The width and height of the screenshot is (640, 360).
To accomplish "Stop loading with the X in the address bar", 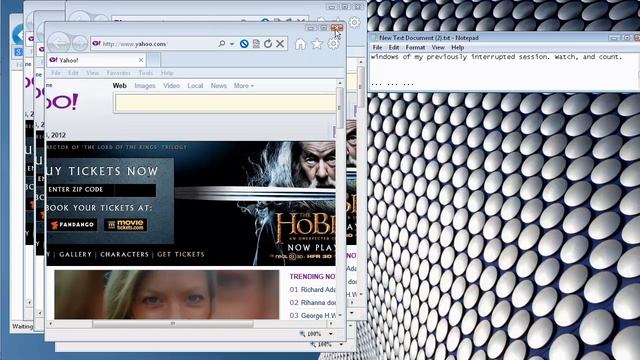I will (x=280, y=44).
